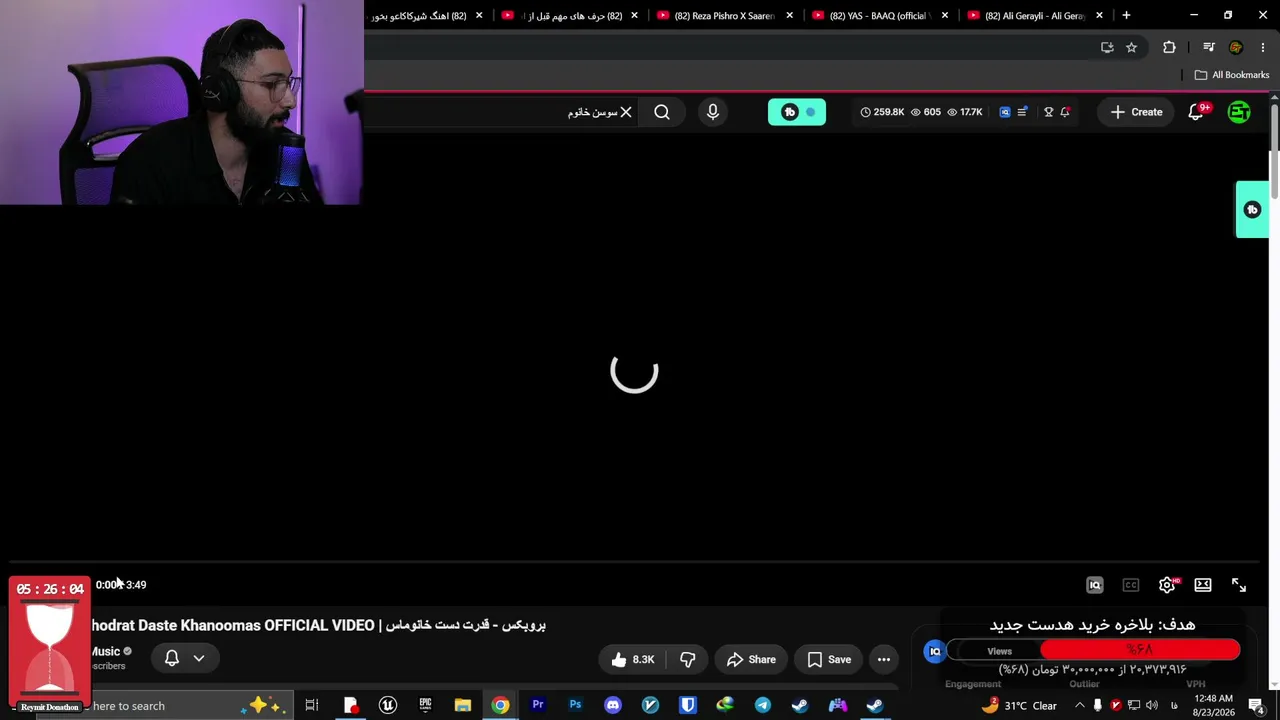
Task: Click the vidIQ logo beside Views
Action: point(935,651)
